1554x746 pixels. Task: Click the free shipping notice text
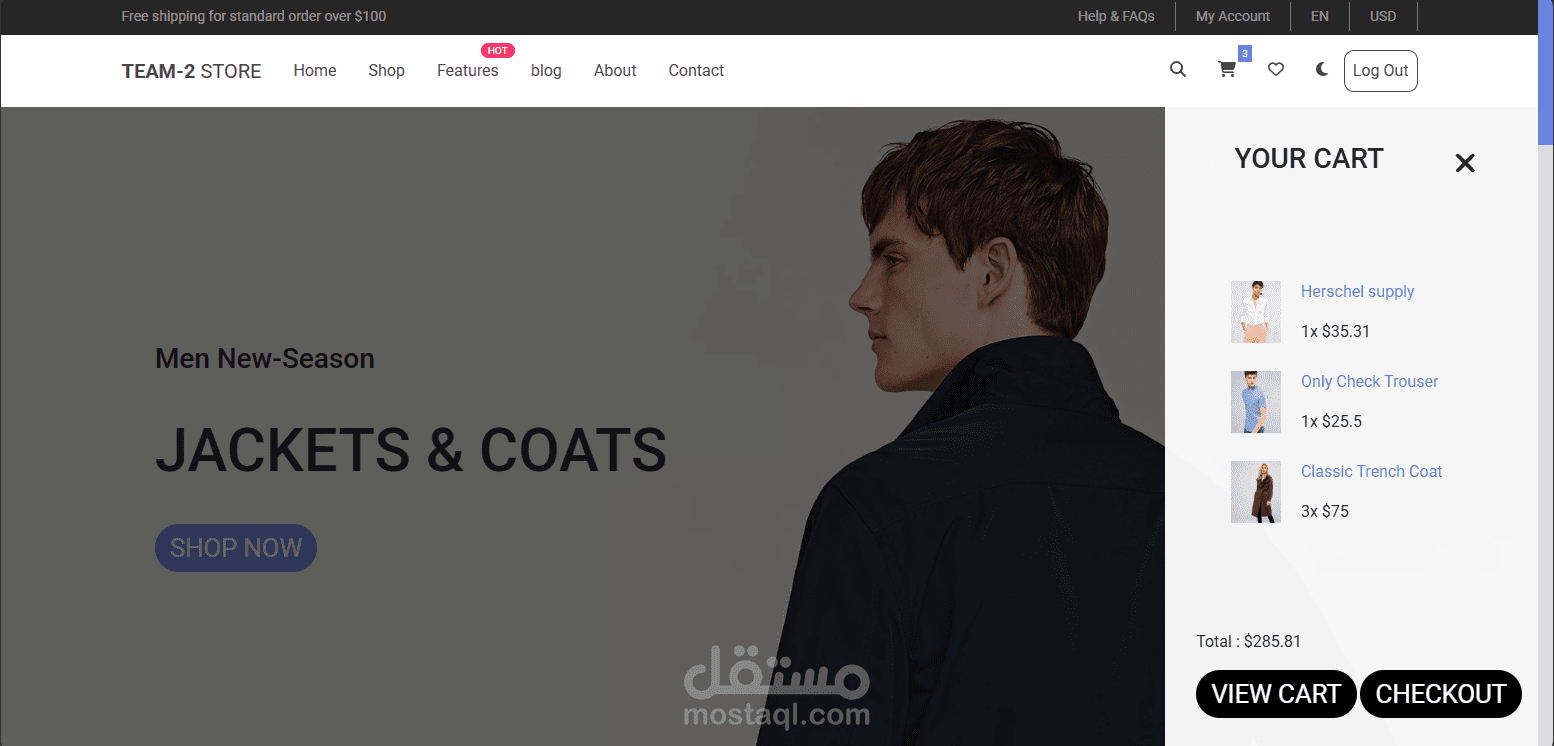(254, 16)
